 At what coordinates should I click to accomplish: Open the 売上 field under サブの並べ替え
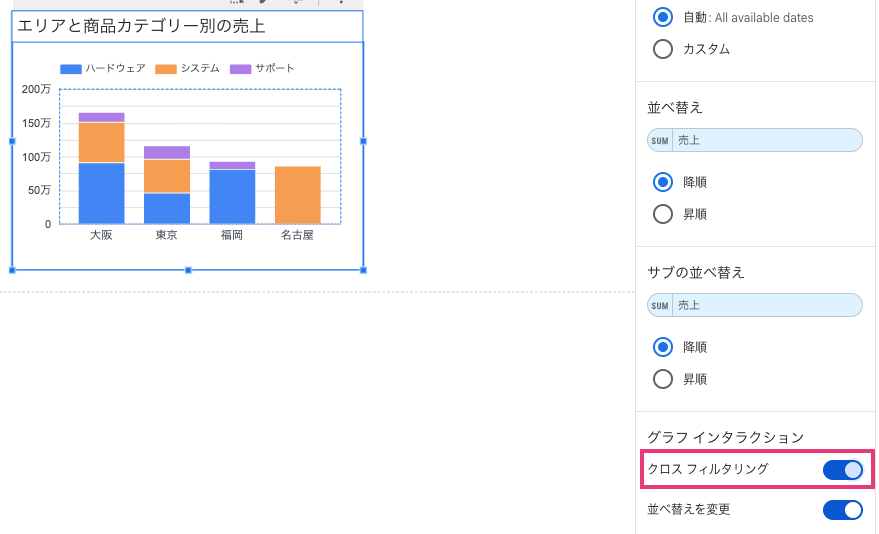(765, 306)
